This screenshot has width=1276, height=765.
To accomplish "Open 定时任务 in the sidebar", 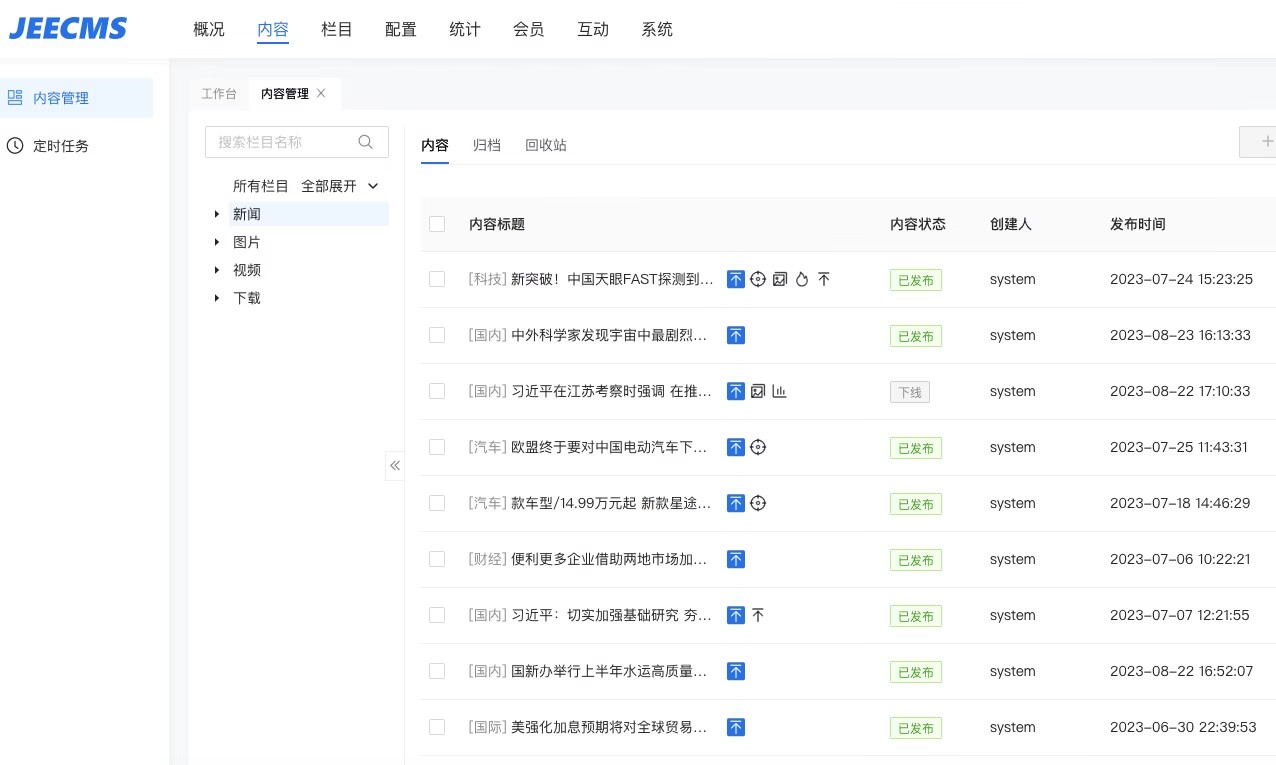I will [61, 146].
